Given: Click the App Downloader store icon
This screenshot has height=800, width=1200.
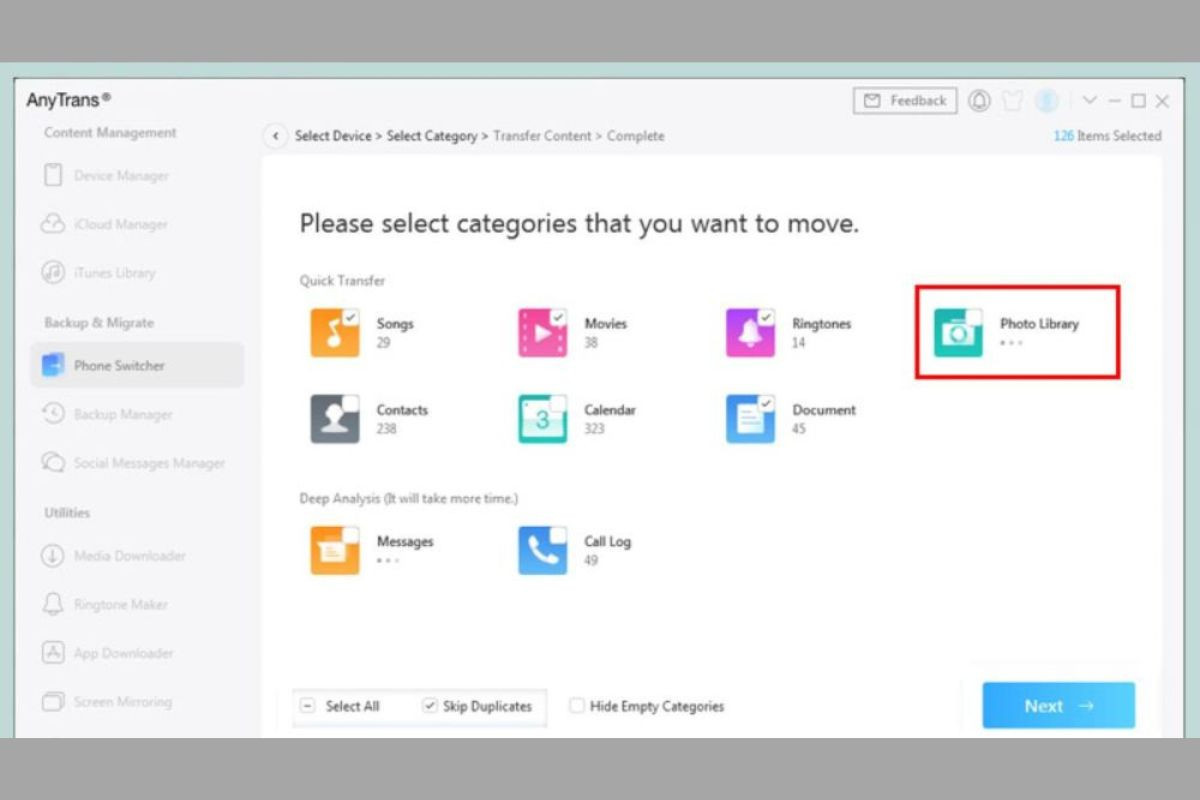Looking at the screenshot, I should pyautogui.click(x=53, y=653).
